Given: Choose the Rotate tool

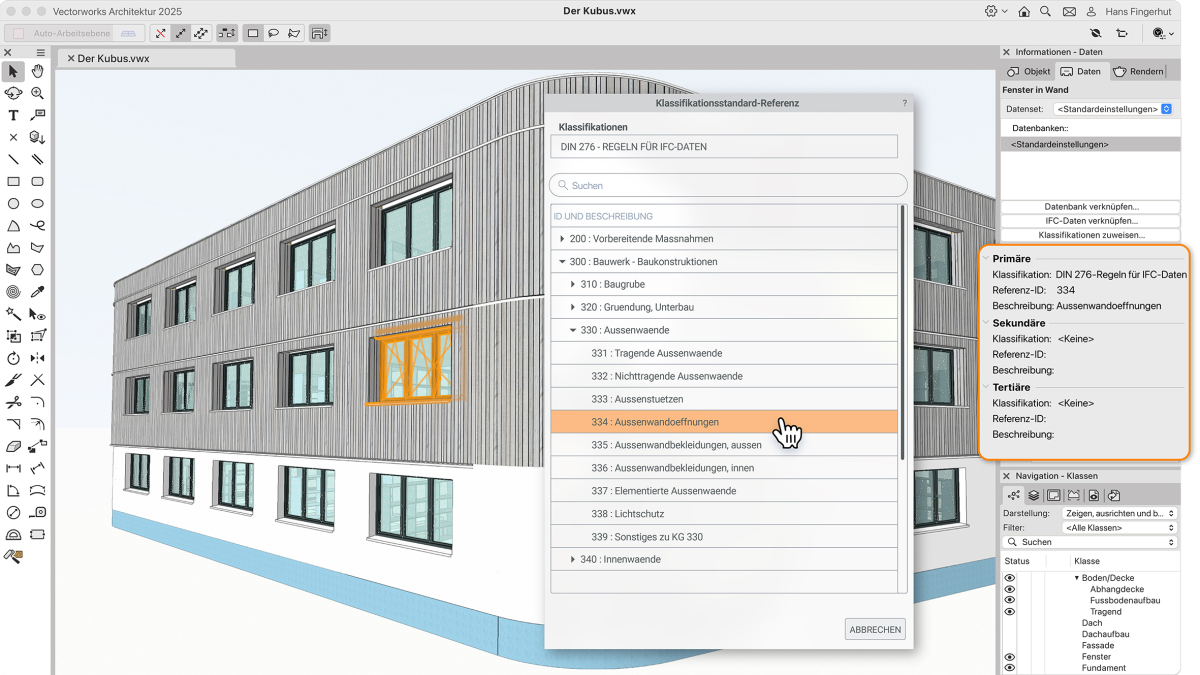Looking at the screenshot, I should tap(13, 358).
